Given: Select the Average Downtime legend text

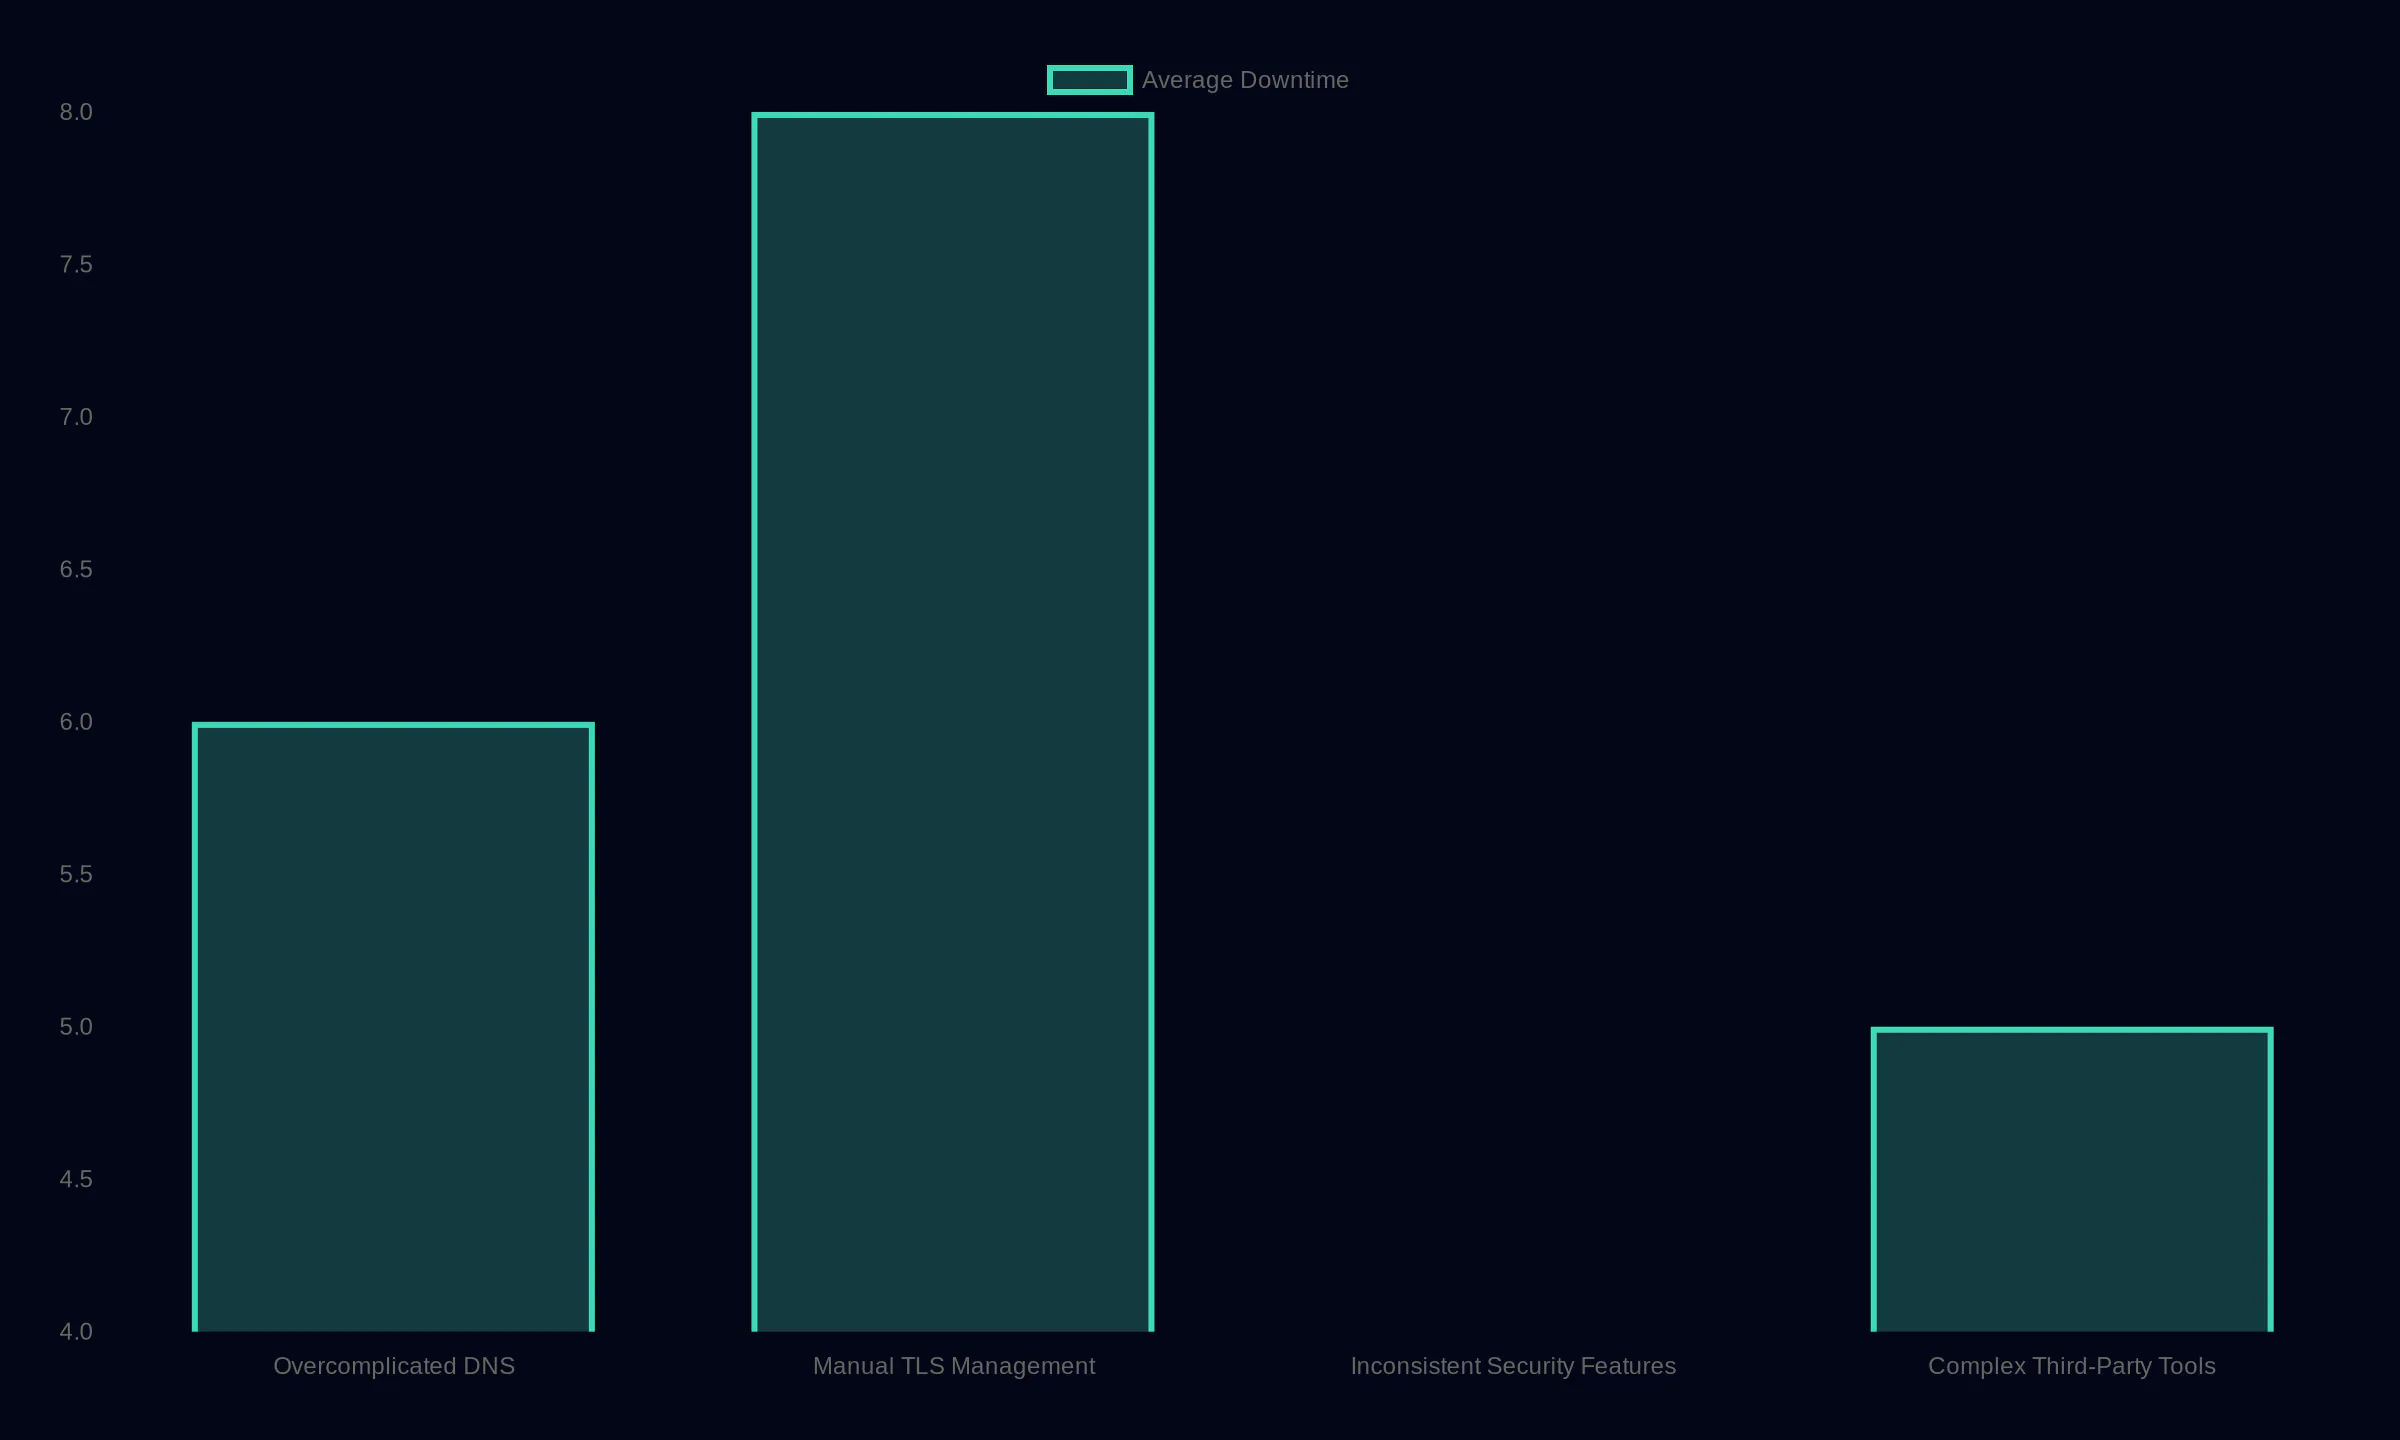Looking at the screenshot, I should (1245, 79).
